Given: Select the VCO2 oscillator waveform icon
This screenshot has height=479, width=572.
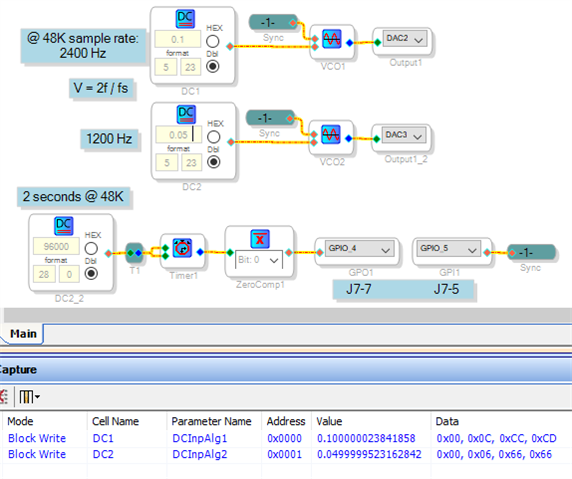Looking at the screenshot, I should (x=331, y=134).
